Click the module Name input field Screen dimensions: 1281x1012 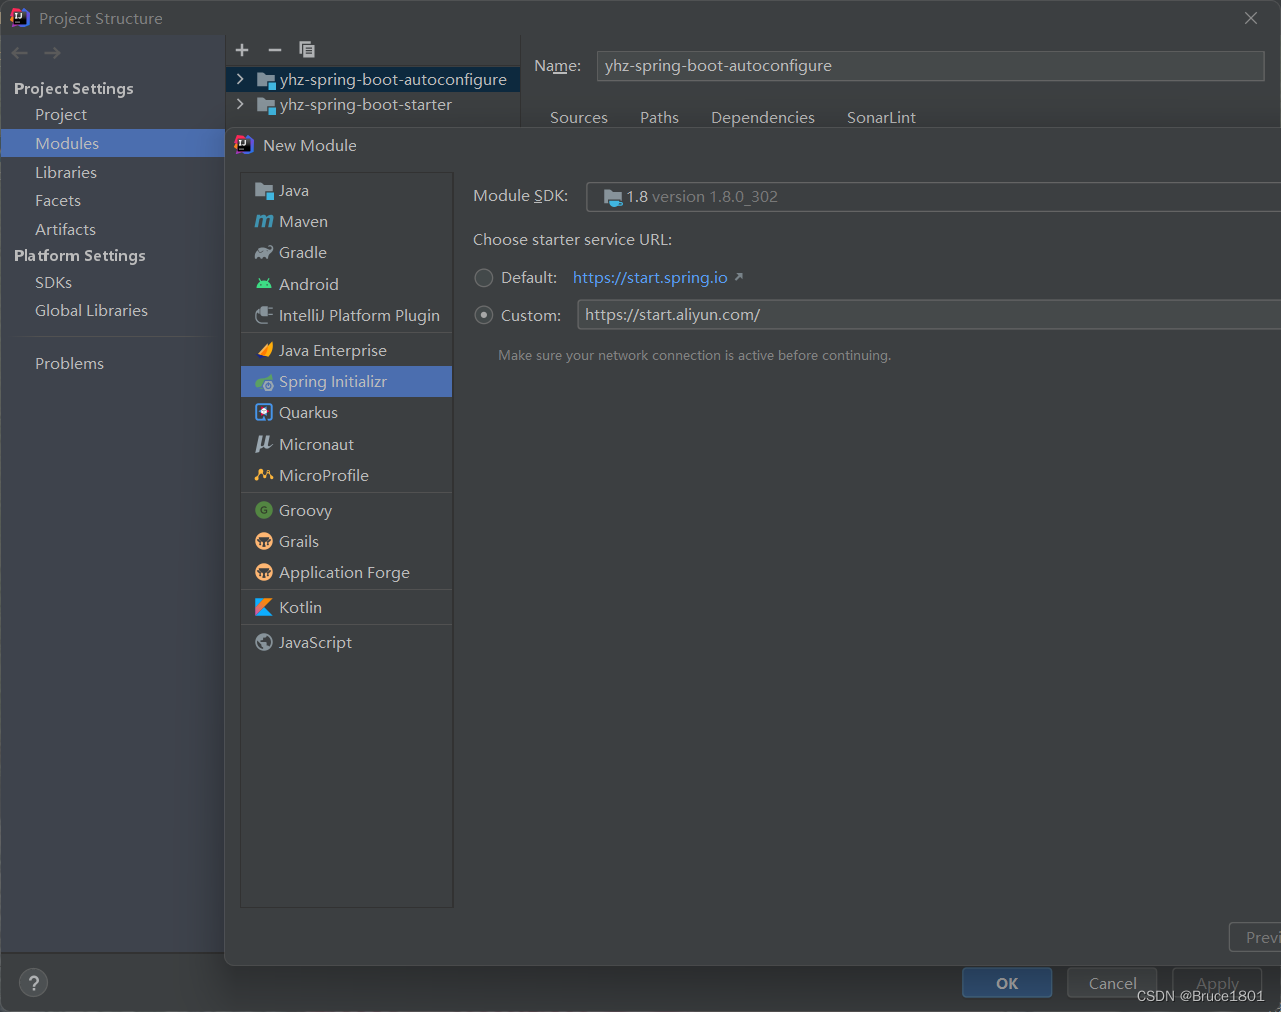point(931,66)
